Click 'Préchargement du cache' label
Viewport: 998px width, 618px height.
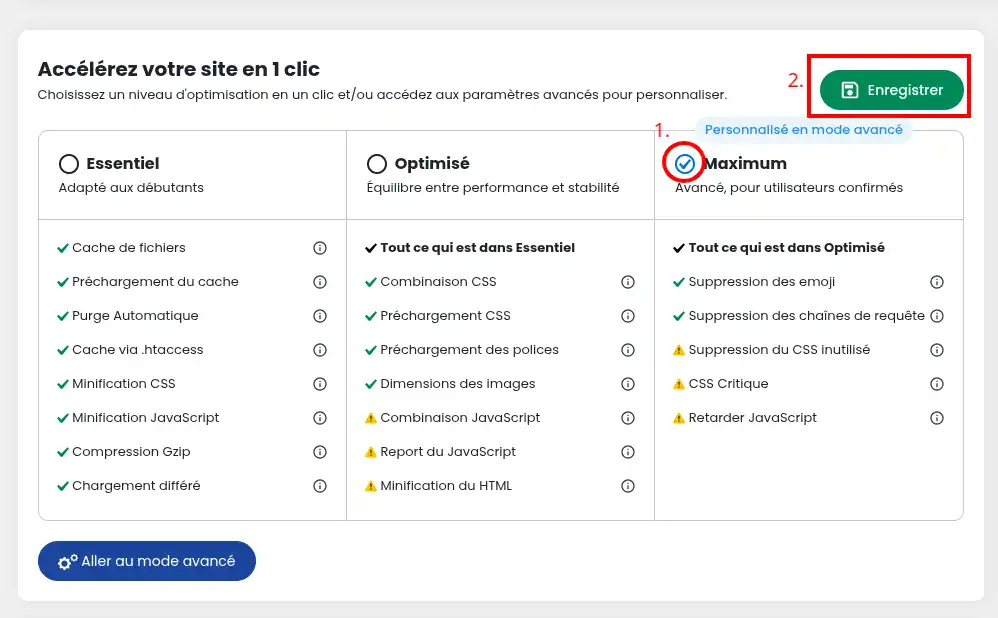tap(155, 282)
